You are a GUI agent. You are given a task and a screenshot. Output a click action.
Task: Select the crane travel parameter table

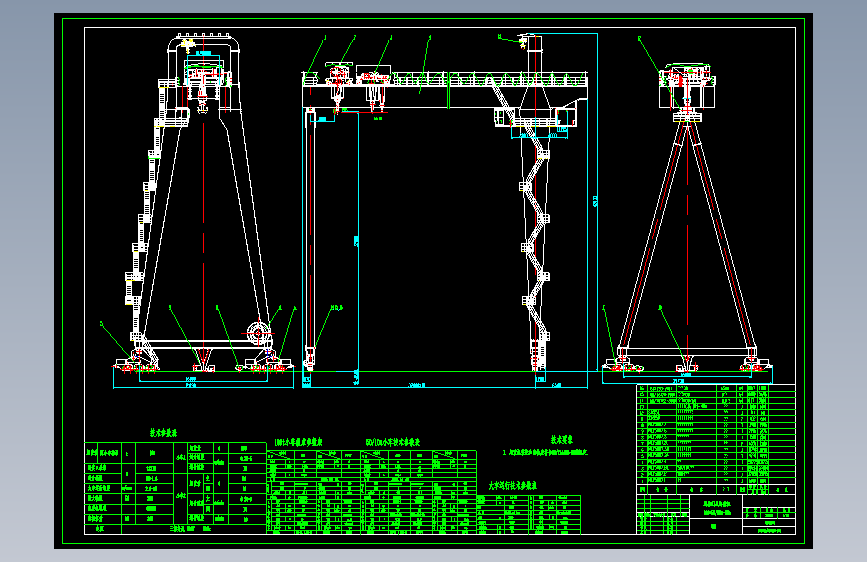pyautogui.click(x=528, y=514)
